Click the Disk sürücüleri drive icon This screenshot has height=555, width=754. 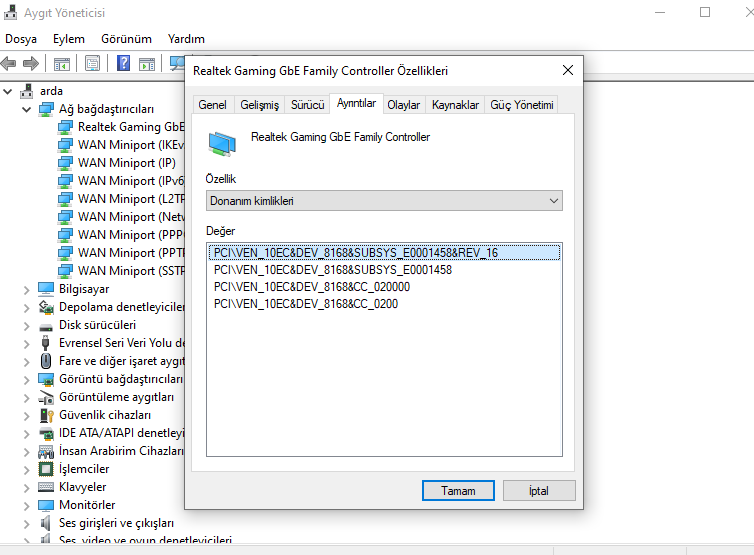[x=46, y=326]
